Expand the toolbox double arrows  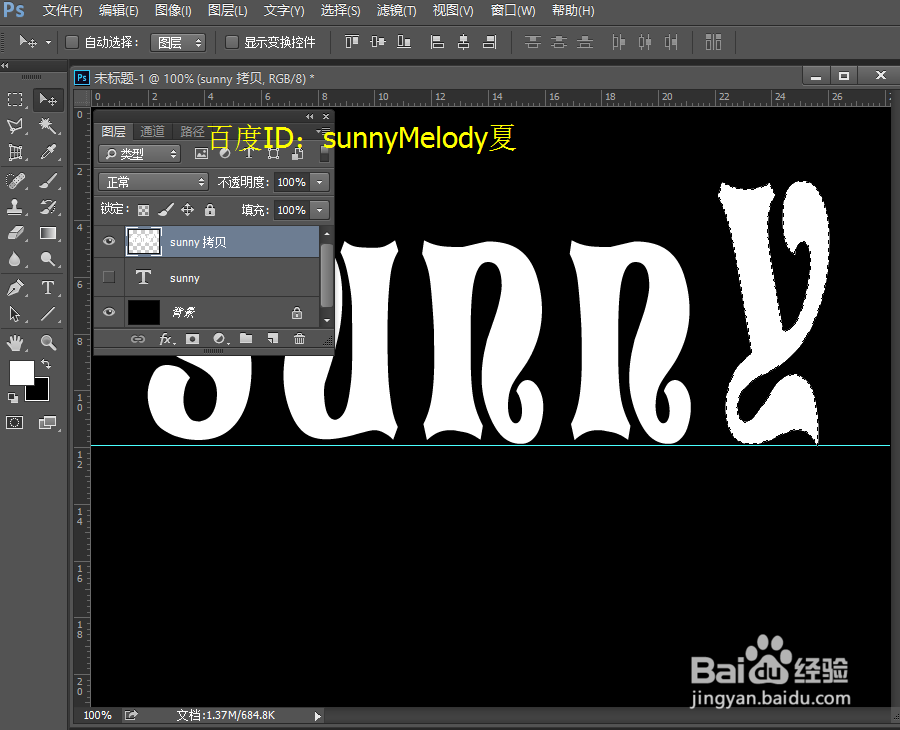[5, 66]
